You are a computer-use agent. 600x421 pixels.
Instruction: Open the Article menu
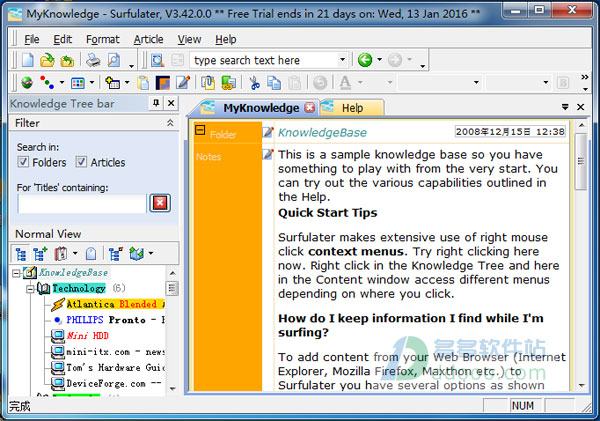(x=148, y=39)
